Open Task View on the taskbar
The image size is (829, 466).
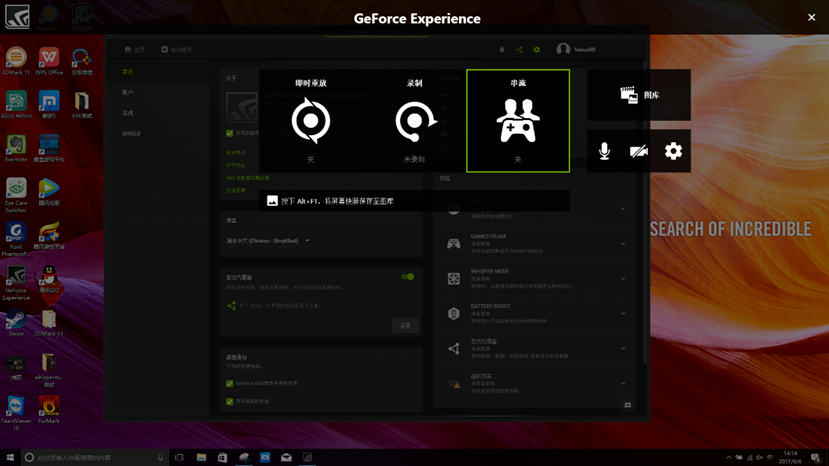179,457
